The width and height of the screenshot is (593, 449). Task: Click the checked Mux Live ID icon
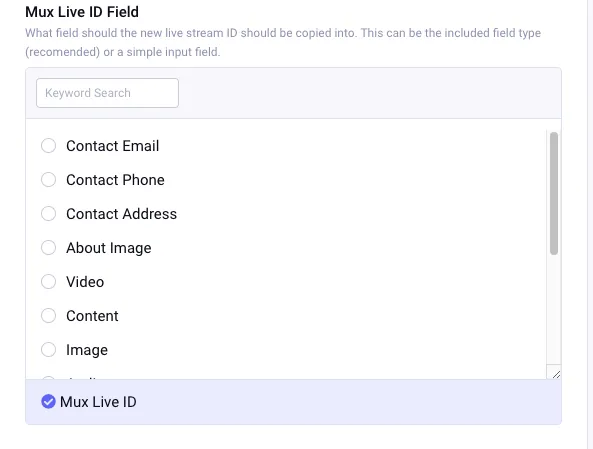48,402
